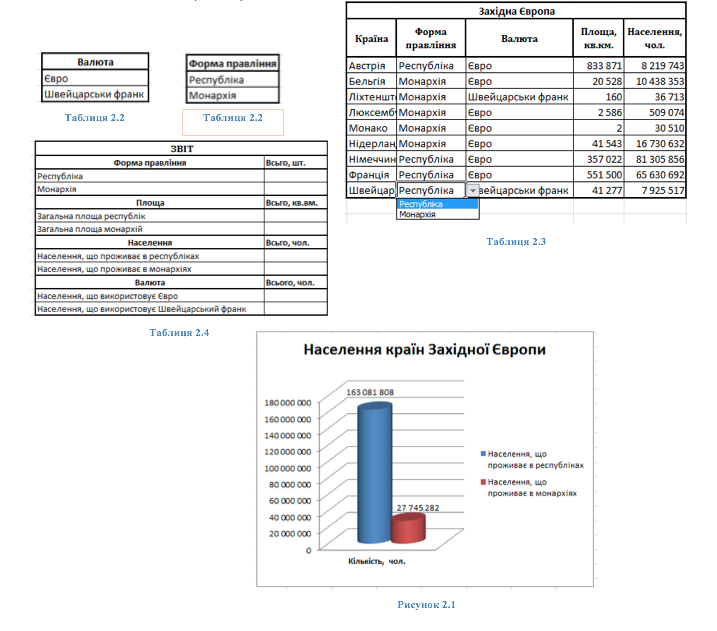Select the 'Країна' column header cell

[x=371, y=39]
